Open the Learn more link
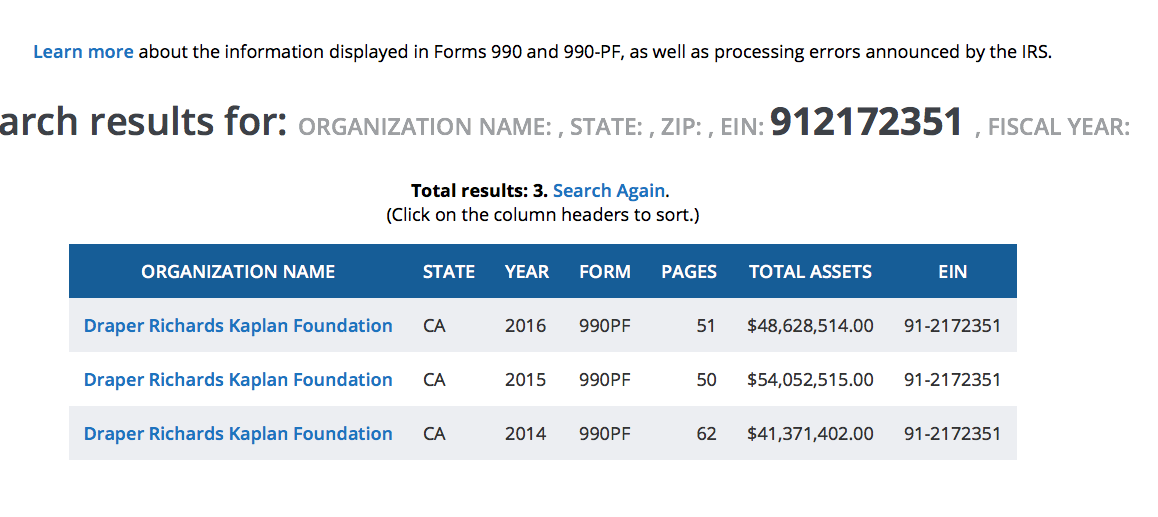Image resolution: width=1158 pixels, height=517 pixels. point(83,52)
